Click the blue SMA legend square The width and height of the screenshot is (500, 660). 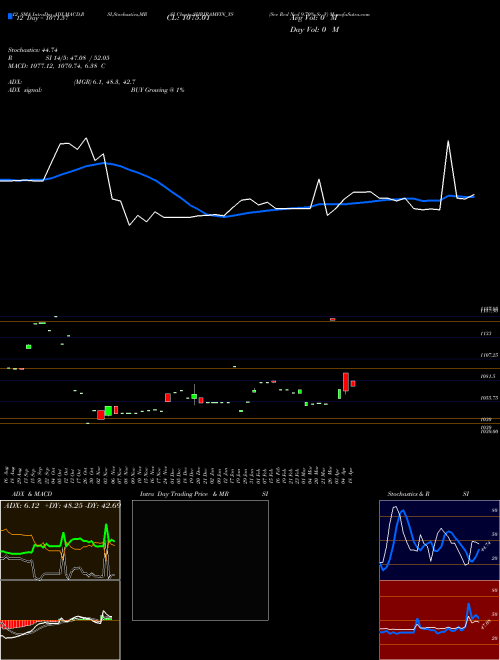(x=10, y=16)
